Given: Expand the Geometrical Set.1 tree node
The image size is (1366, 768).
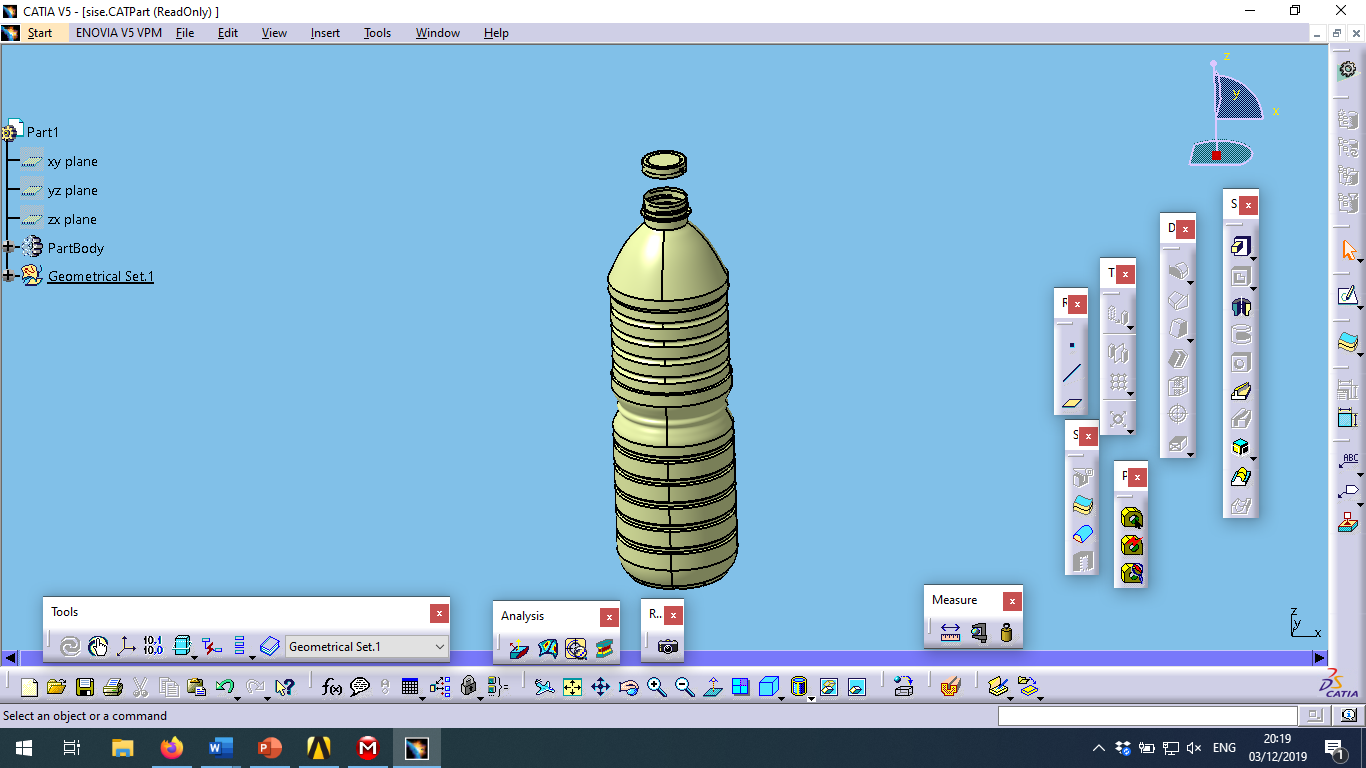Looking at the screenshot, I should pos(9,276).
